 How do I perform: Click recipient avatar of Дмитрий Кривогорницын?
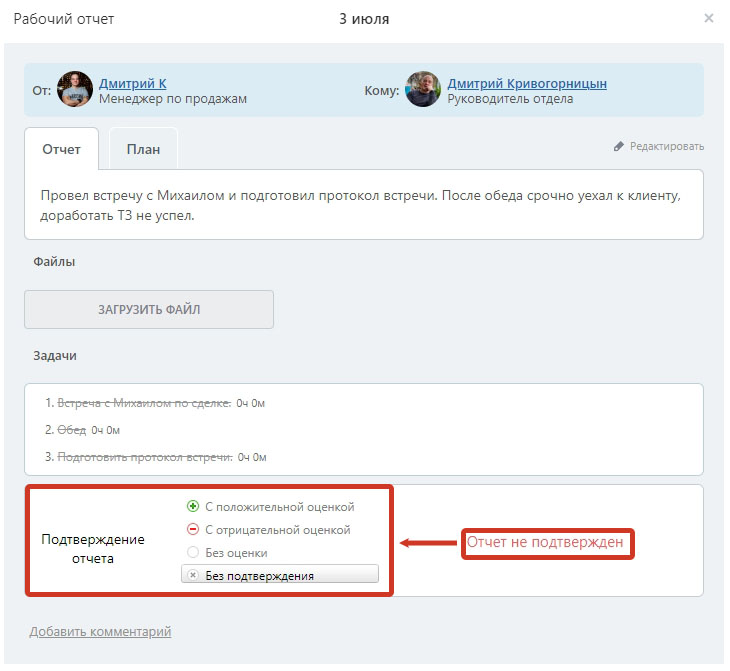click(423, 89)
